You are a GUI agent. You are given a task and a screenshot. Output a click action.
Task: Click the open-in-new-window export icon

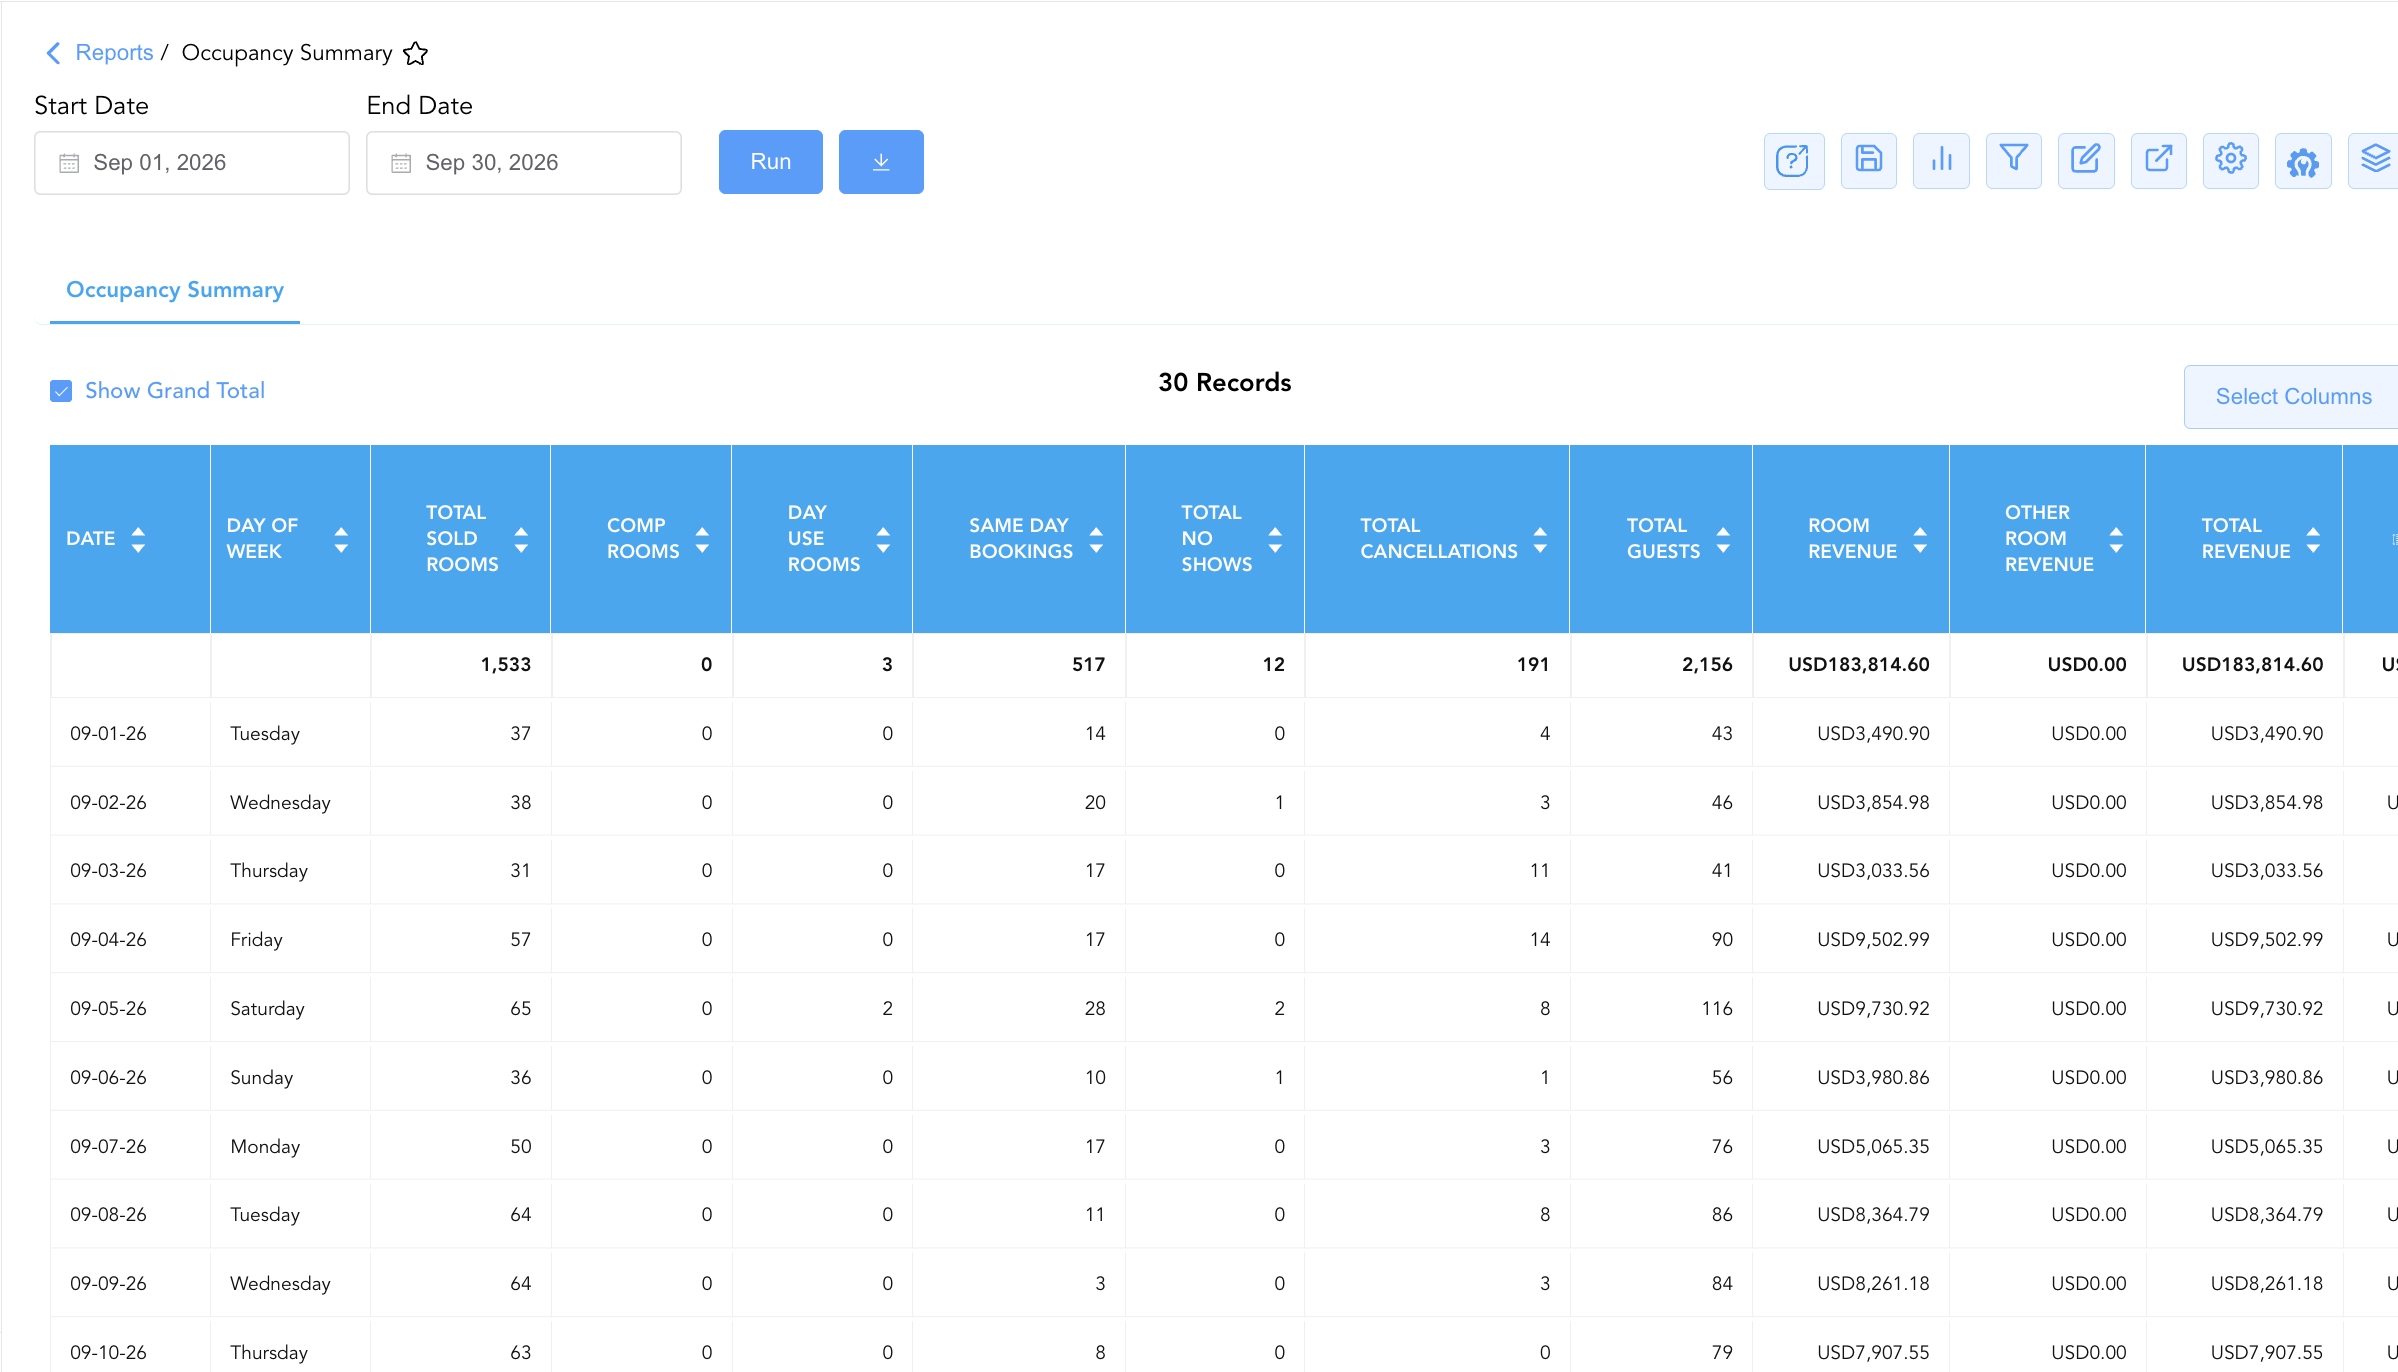(x=2158, y=161)
